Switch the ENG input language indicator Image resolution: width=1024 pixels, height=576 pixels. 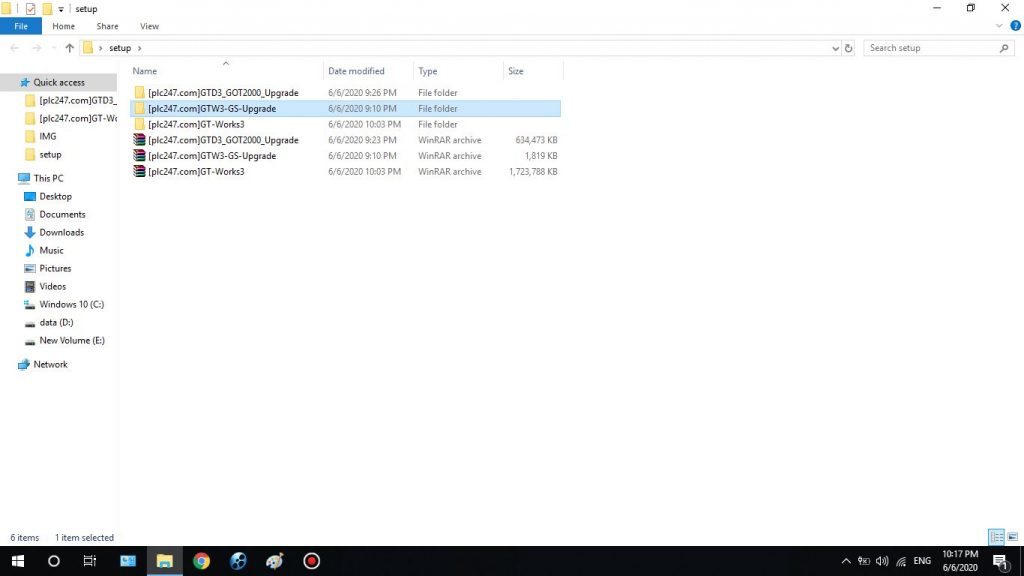click(922, 561)
